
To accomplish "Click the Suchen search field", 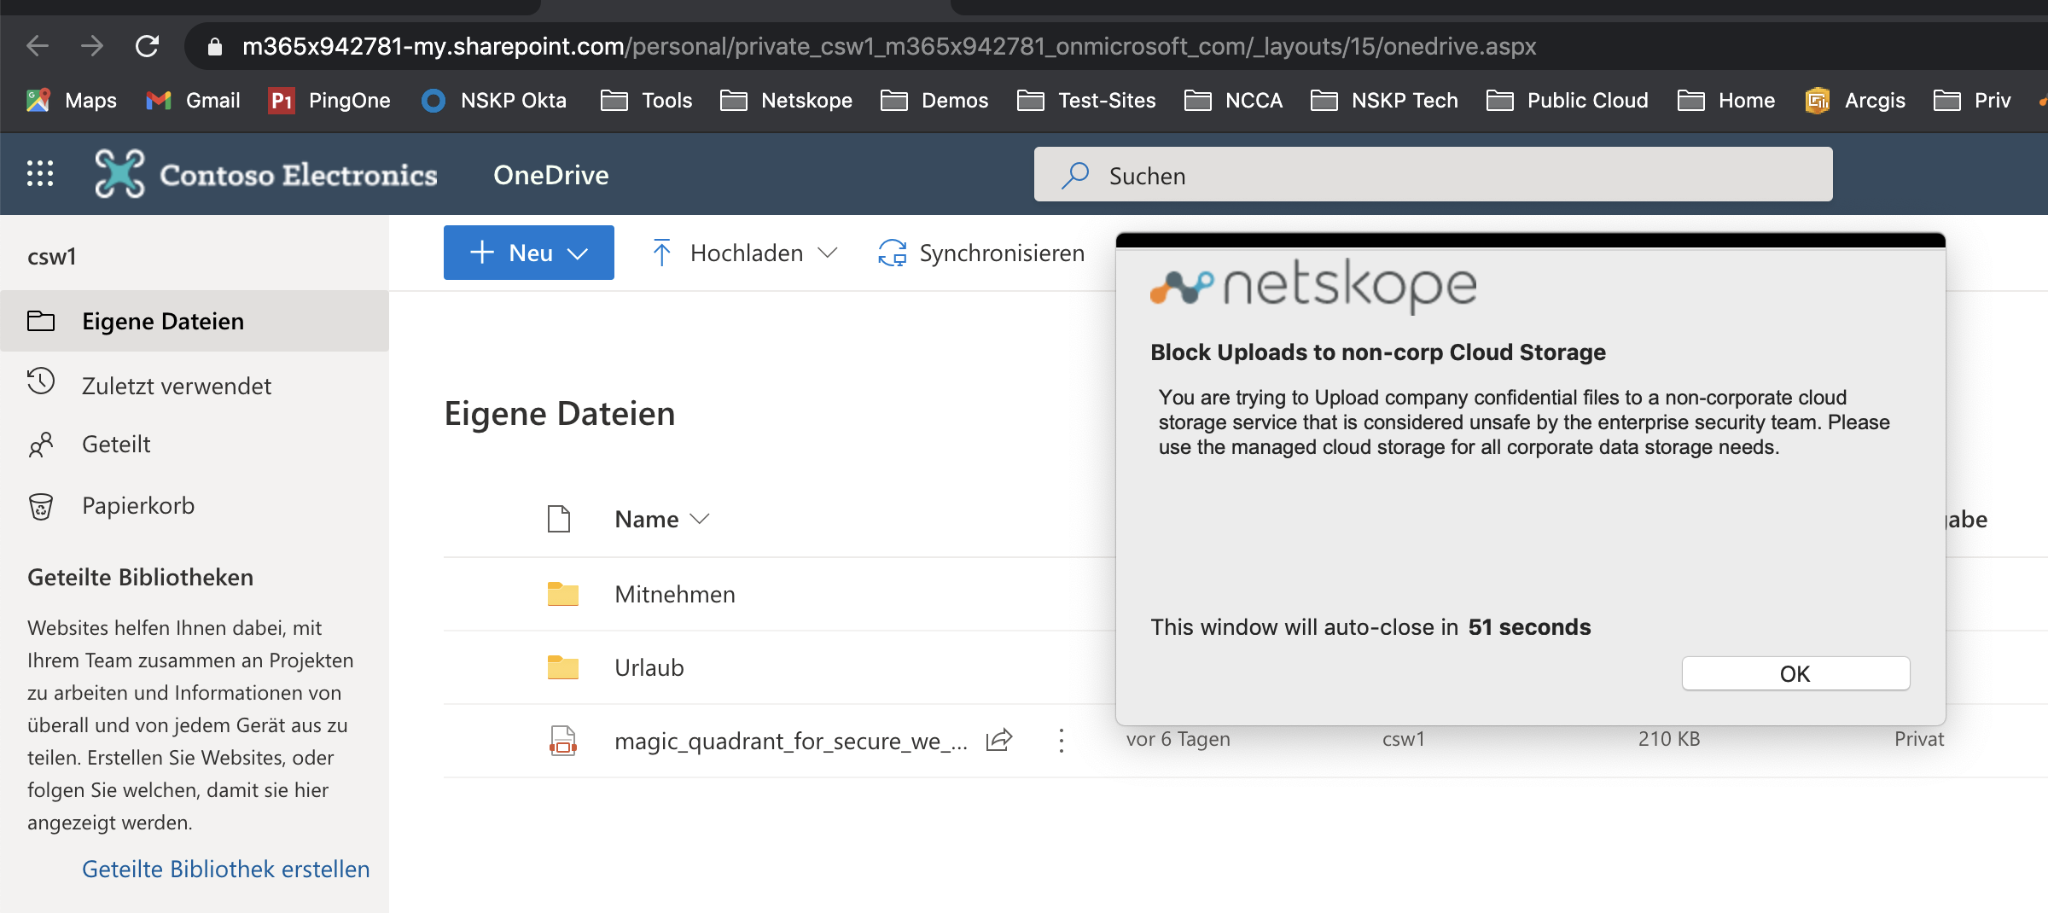I will [x=1432, y=175].
